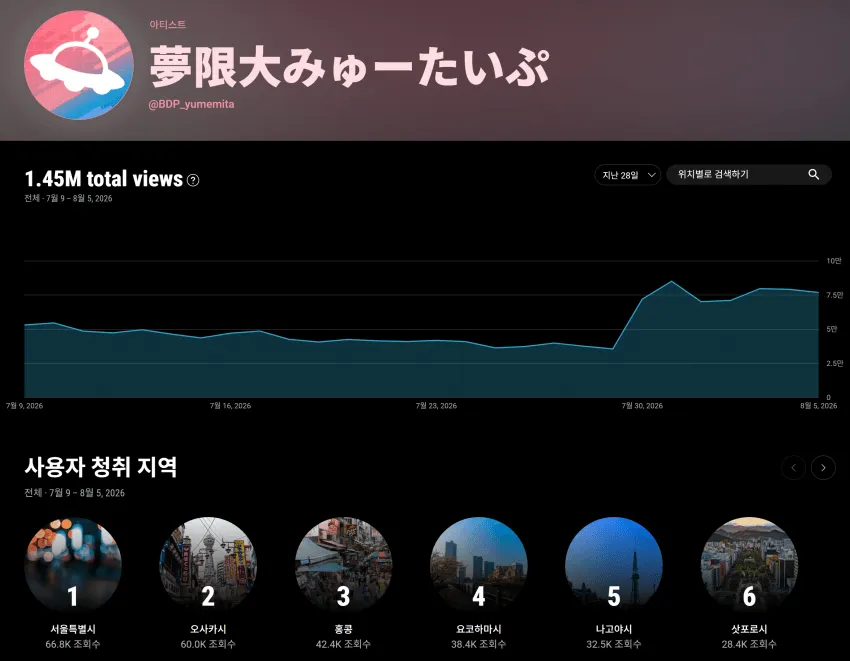Click the 7.5만 y-axis label
The image size is (850, 661).
coord(835,295)
